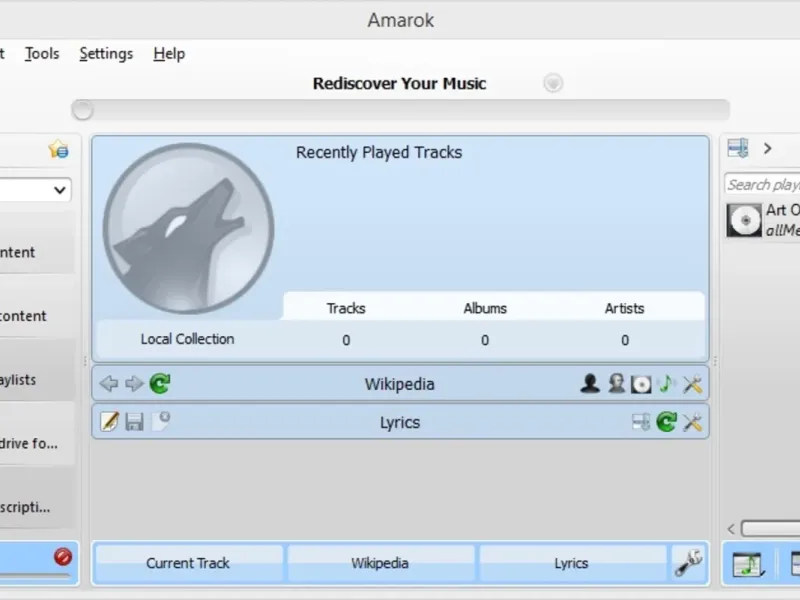Click the playlist track-progression note icon

tap(748, 564)
